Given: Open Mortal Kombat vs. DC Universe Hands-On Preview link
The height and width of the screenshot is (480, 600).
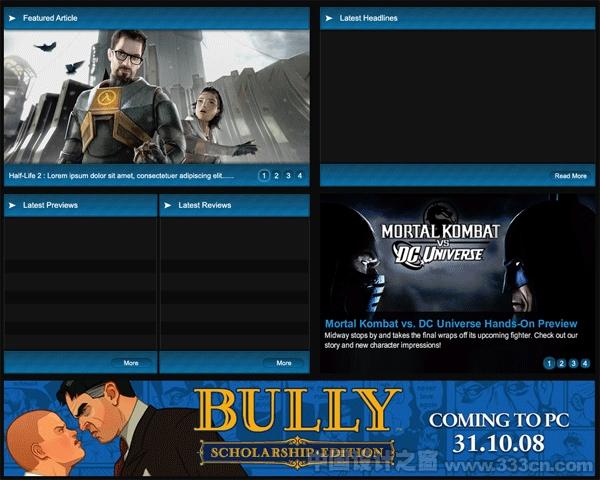Looking at the screenshot, I should point(451,324).
